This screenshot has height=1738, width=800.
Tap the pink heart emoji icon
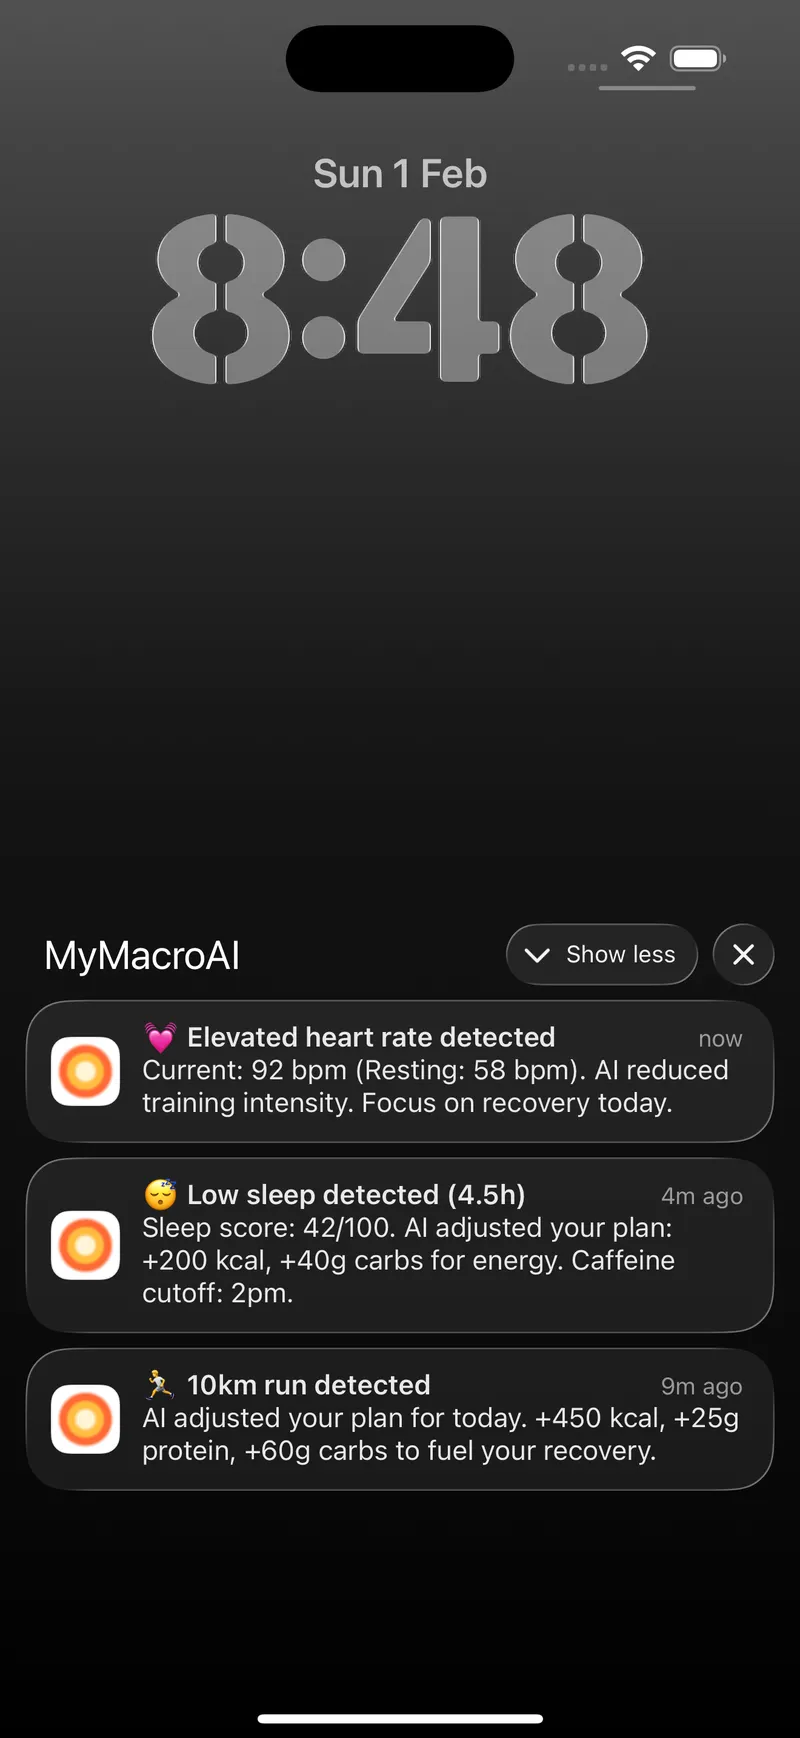point(160,1037)
